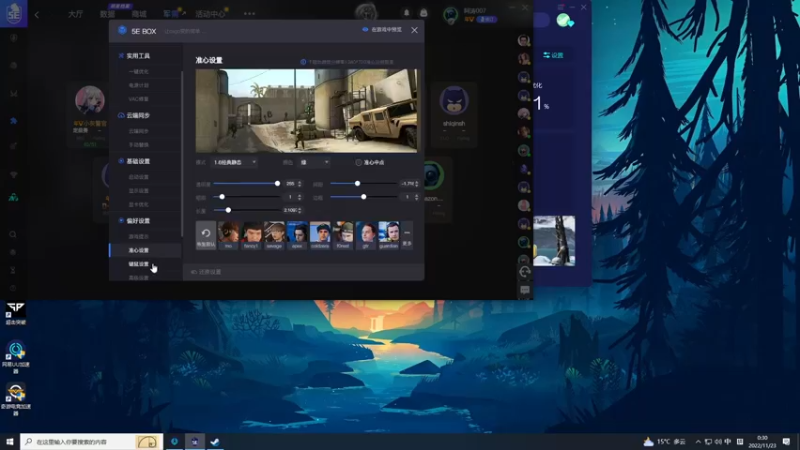Adjust the 间距 slider
Viewport: 800px width, 450px height.
pos(364,183)
